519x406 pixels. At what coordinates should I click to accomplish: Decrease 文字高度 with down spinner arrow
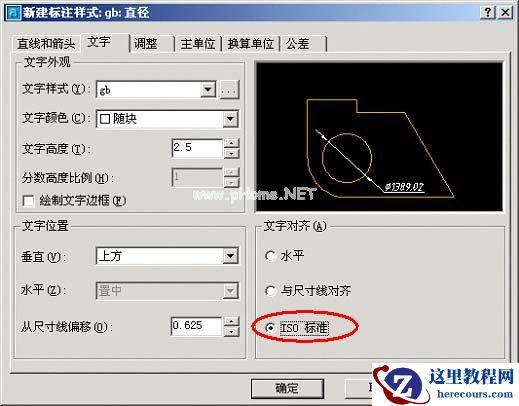point(232,153)
